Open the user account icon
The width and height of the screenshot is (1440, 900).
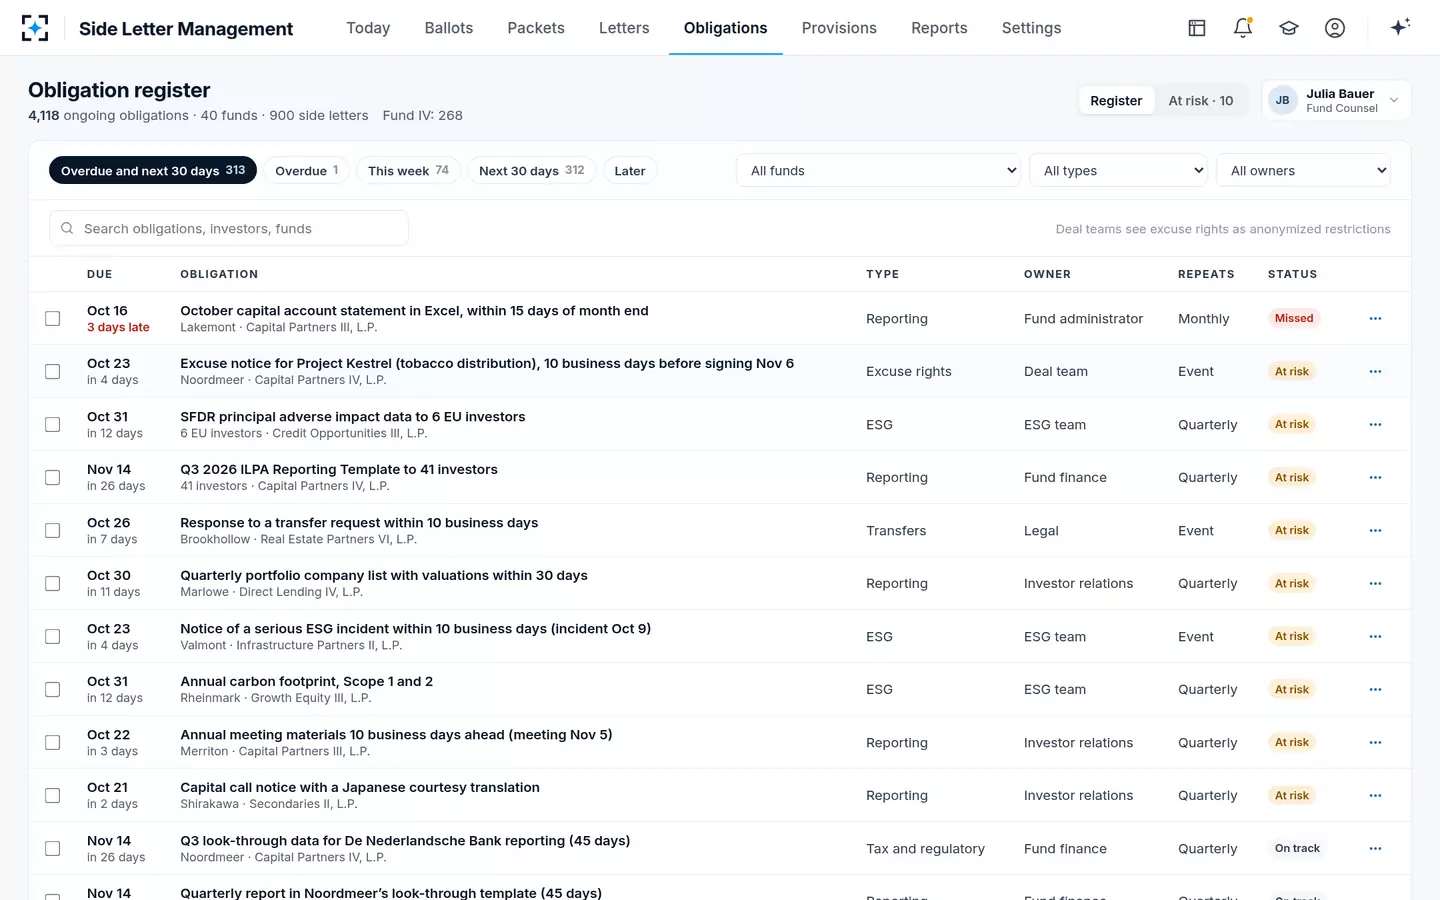pos(1335,28)
